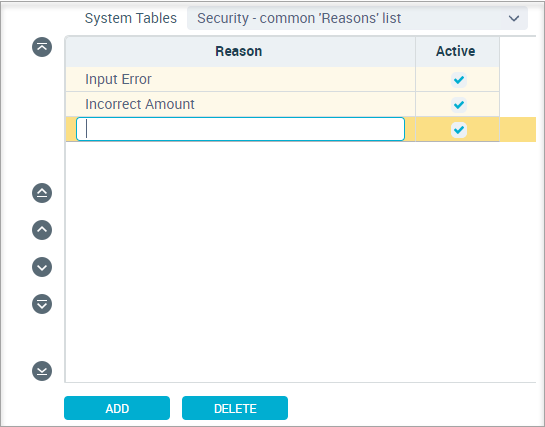Image resolution: width=545 pixels, height=427 pixels.
Task: Toggle Active checkbox on the new blank row
Action: click(459, 130)
